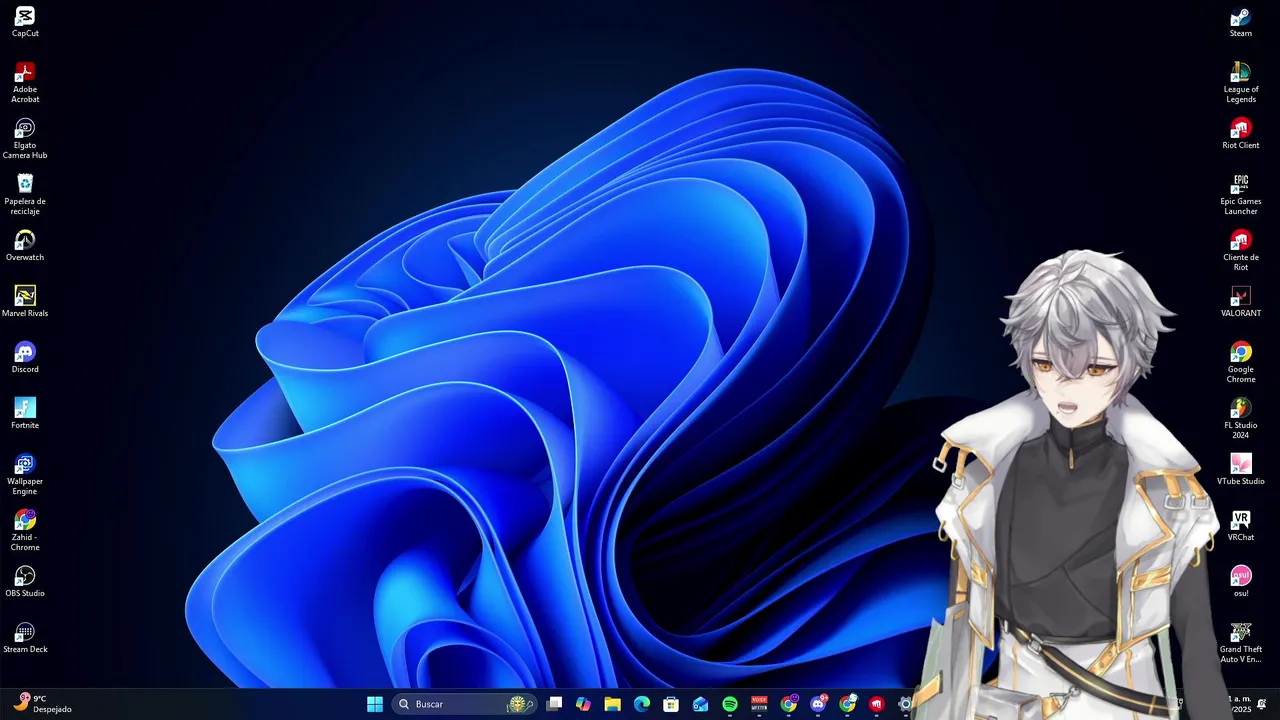Launch Copilot from the taskbar
The width and height of the screenshot is (1280, 720).
coord(583,704)
